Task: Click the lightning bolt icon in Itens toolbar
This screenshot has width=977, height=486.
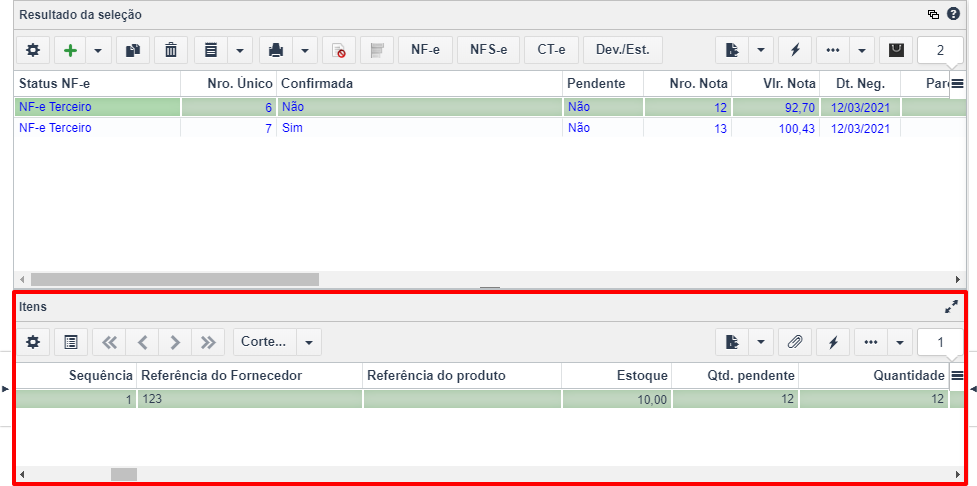Action: (x=832, y=342)
